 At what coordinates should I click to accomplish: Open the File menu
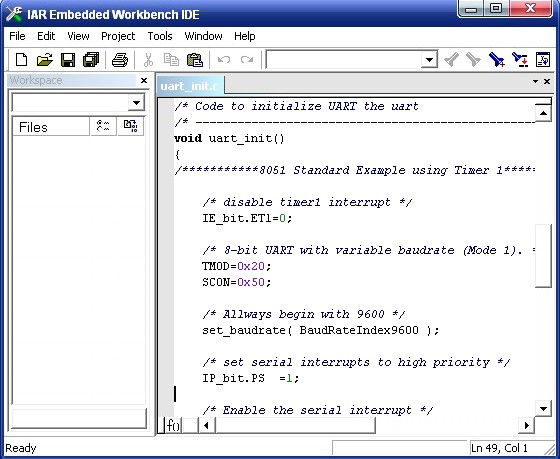point(17,36)
